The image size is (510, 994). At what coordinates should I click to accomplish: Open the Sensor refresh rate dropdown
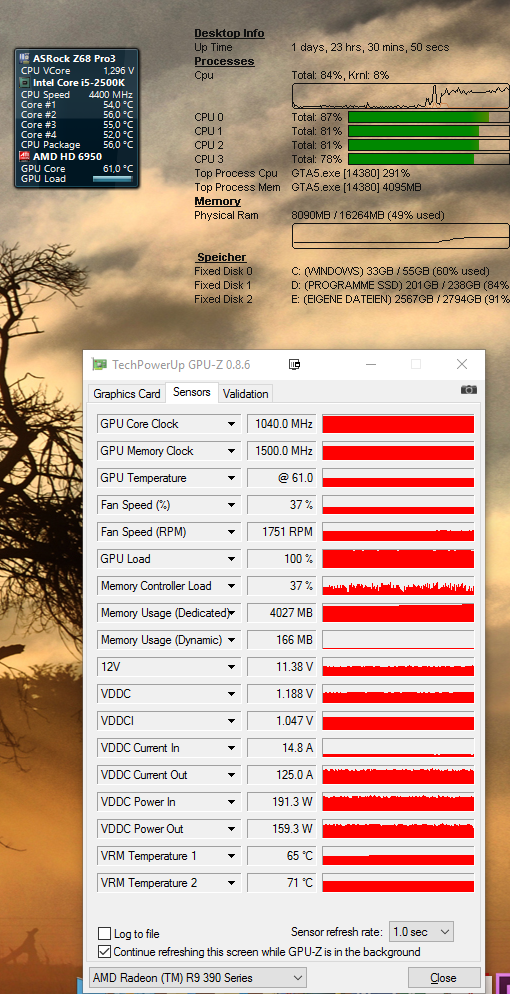(x=421, y=932)
